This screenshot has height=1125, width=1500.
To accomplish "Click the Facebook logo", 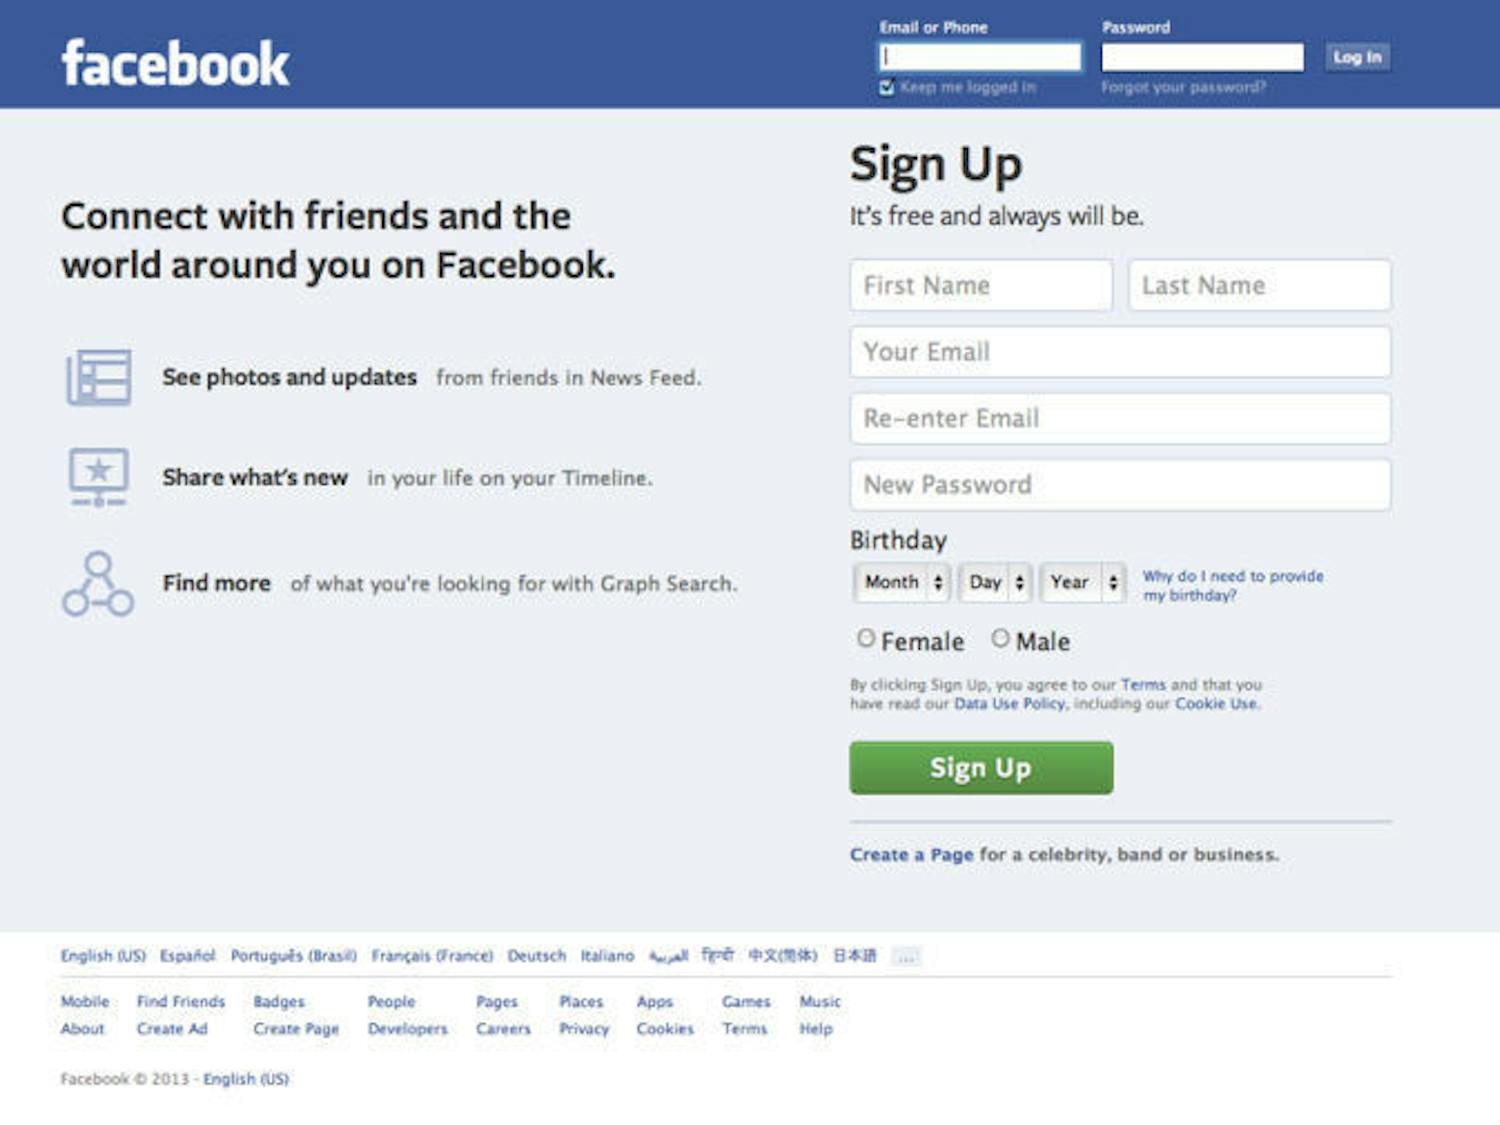I will (175, 64).
